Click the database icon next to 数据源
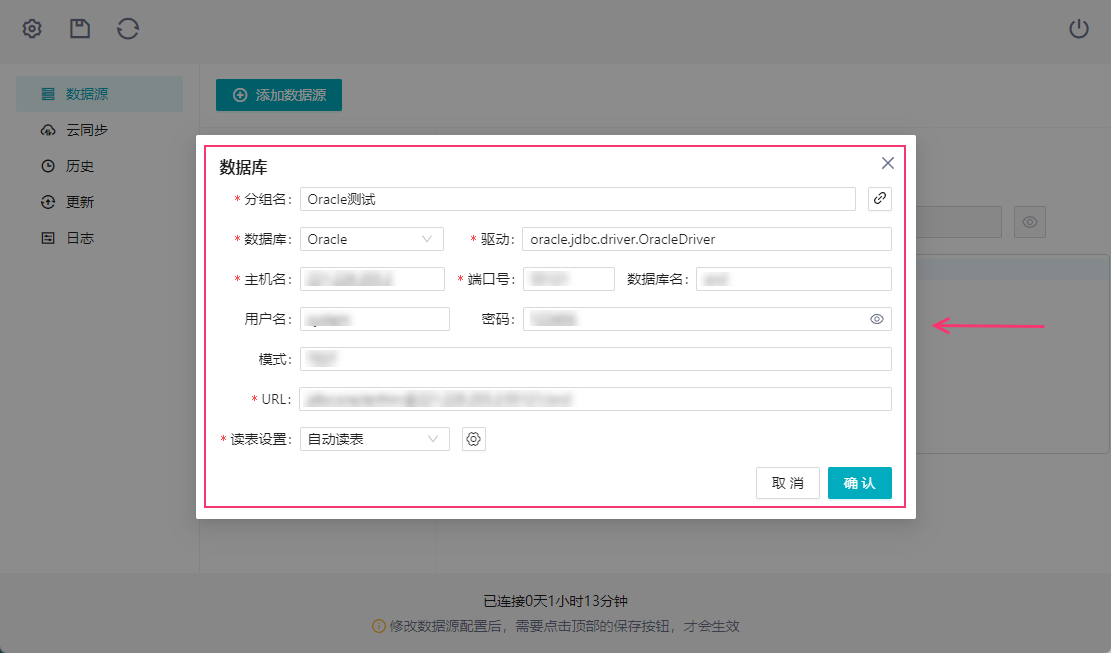Image resolution: width=1111 pixels, height=653 pixels. (x=47, y=94)
